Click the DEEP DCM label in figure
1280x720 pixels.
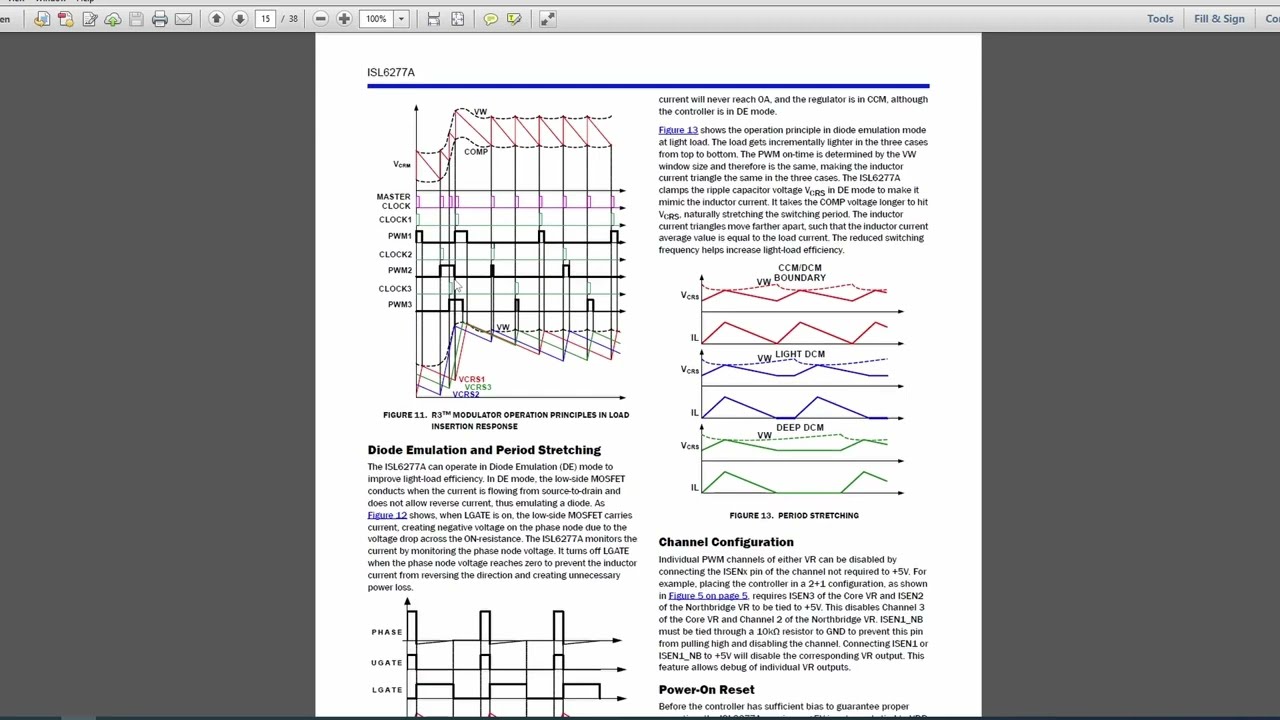[800, 428]
